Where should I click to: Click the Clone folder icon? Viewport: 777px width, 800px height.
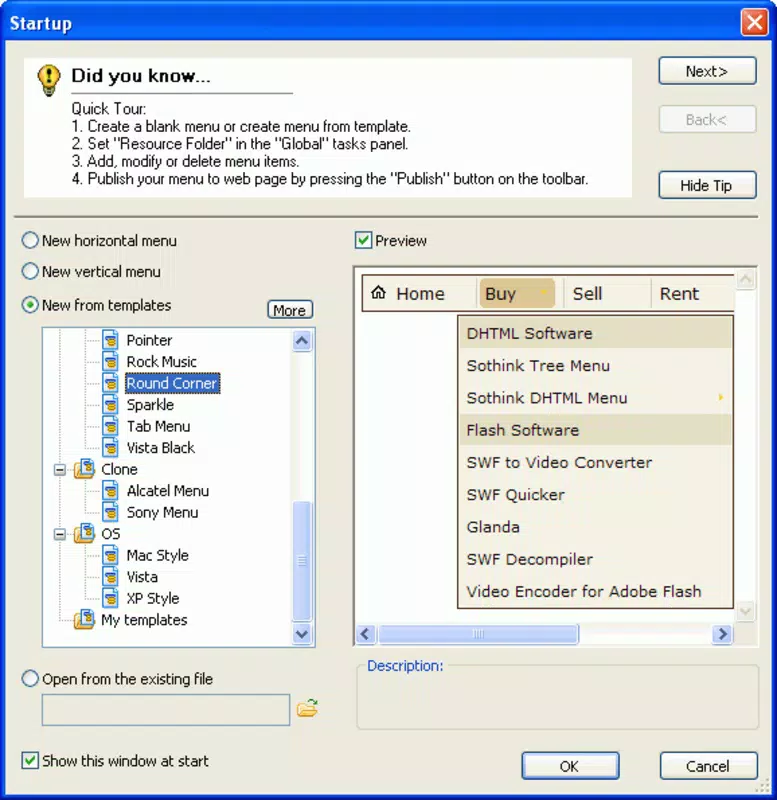point(85,469)
